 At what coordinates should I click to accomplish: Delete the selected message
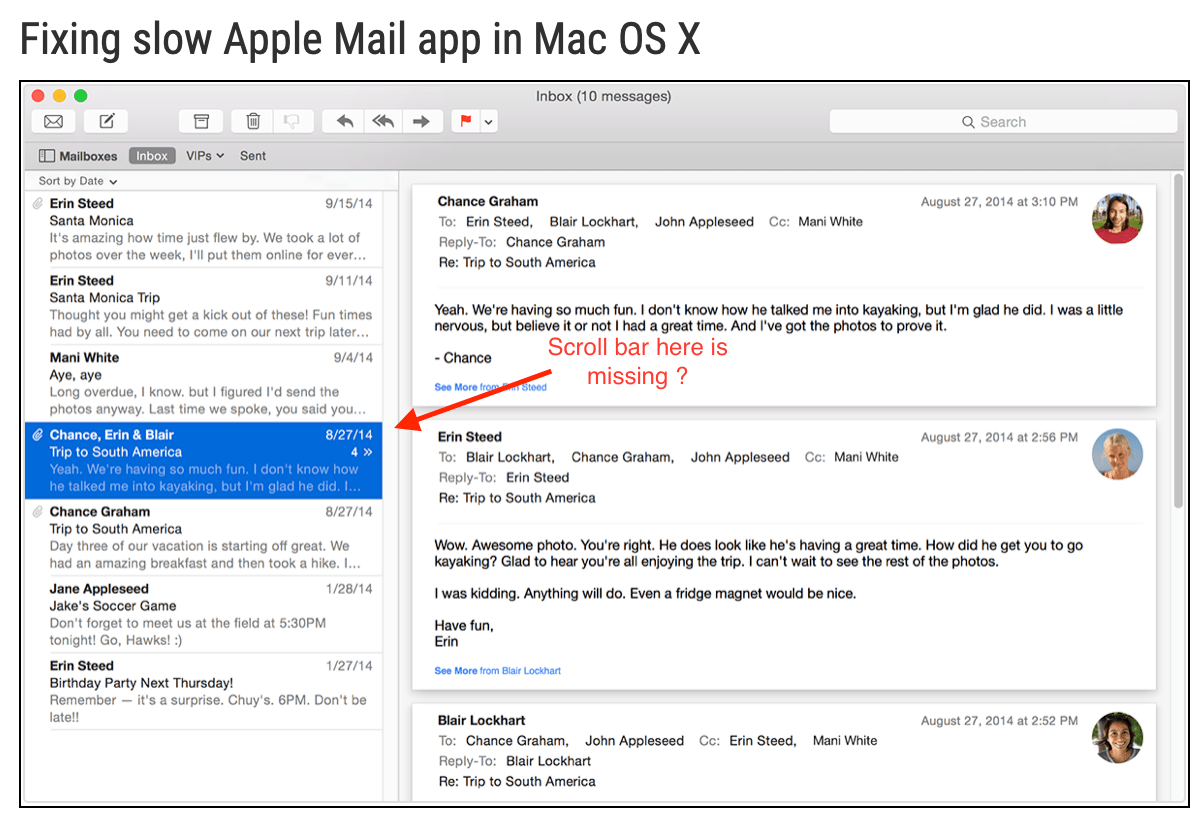pos(251,120)
